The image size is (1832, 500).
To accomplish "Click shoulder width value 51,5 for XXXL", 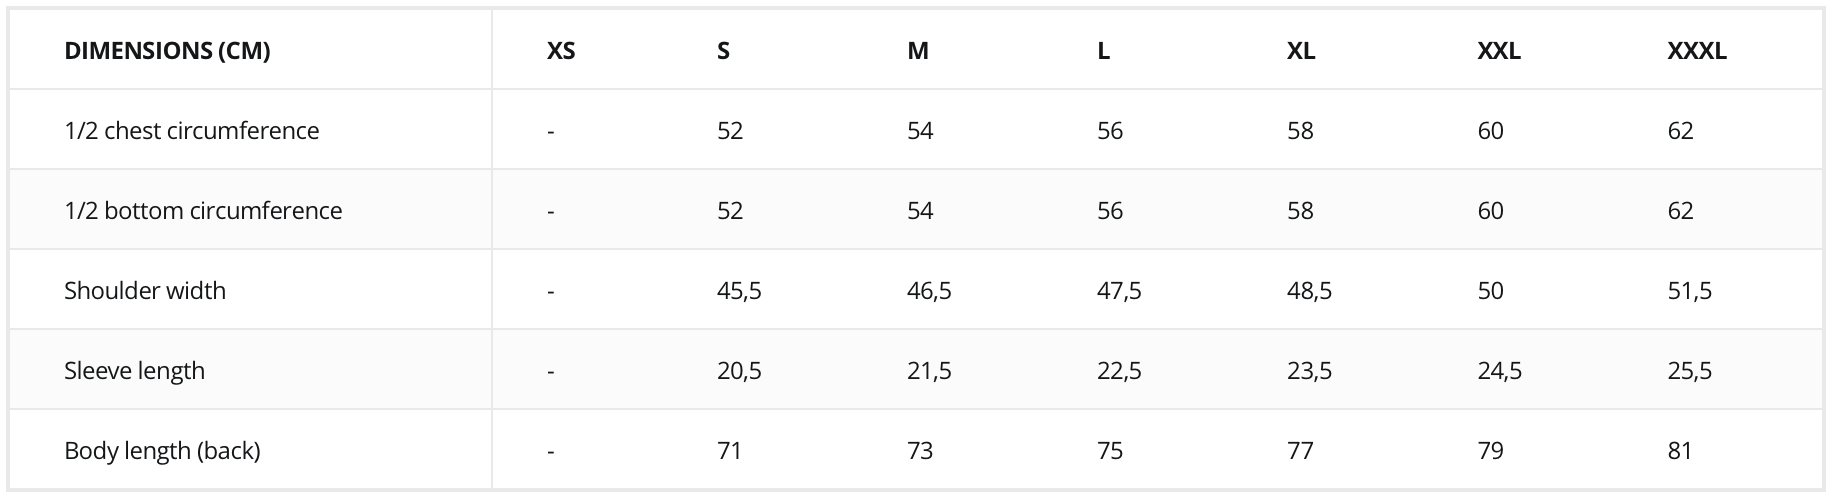I will (1689, 290).
